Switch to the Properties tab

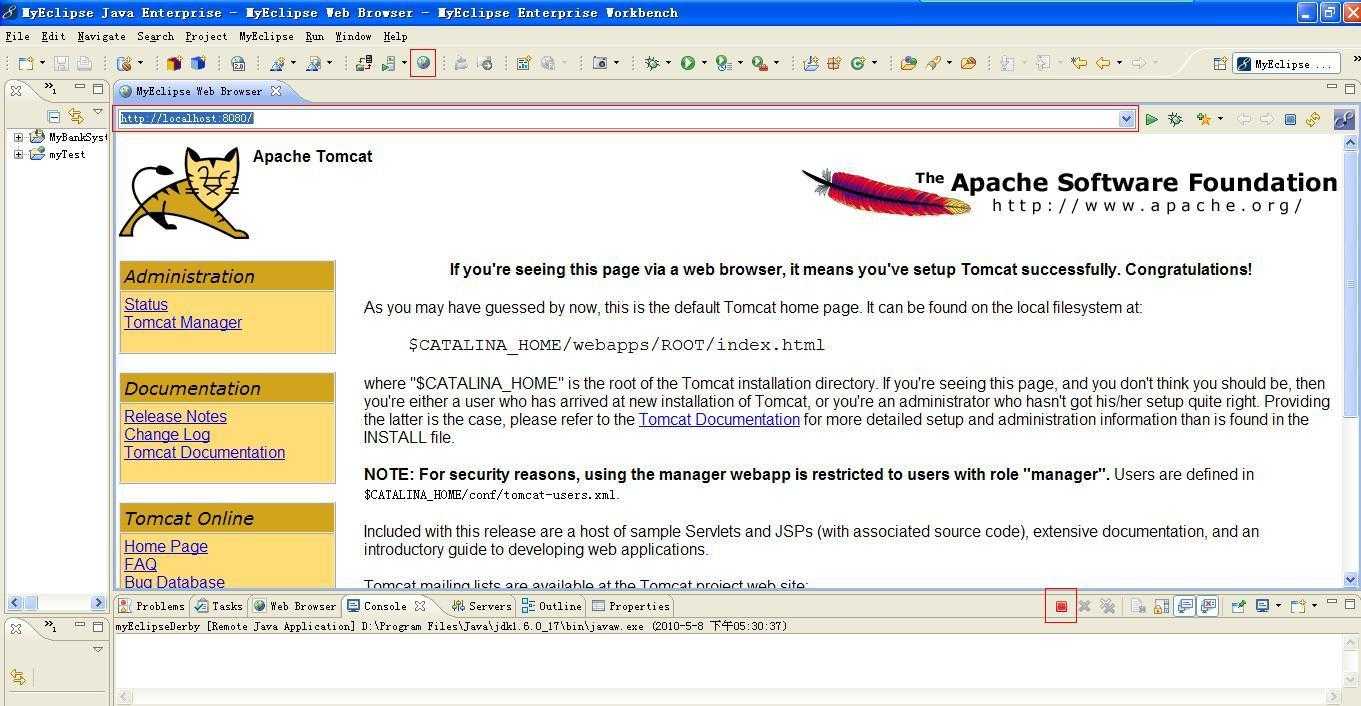(630, 606)
